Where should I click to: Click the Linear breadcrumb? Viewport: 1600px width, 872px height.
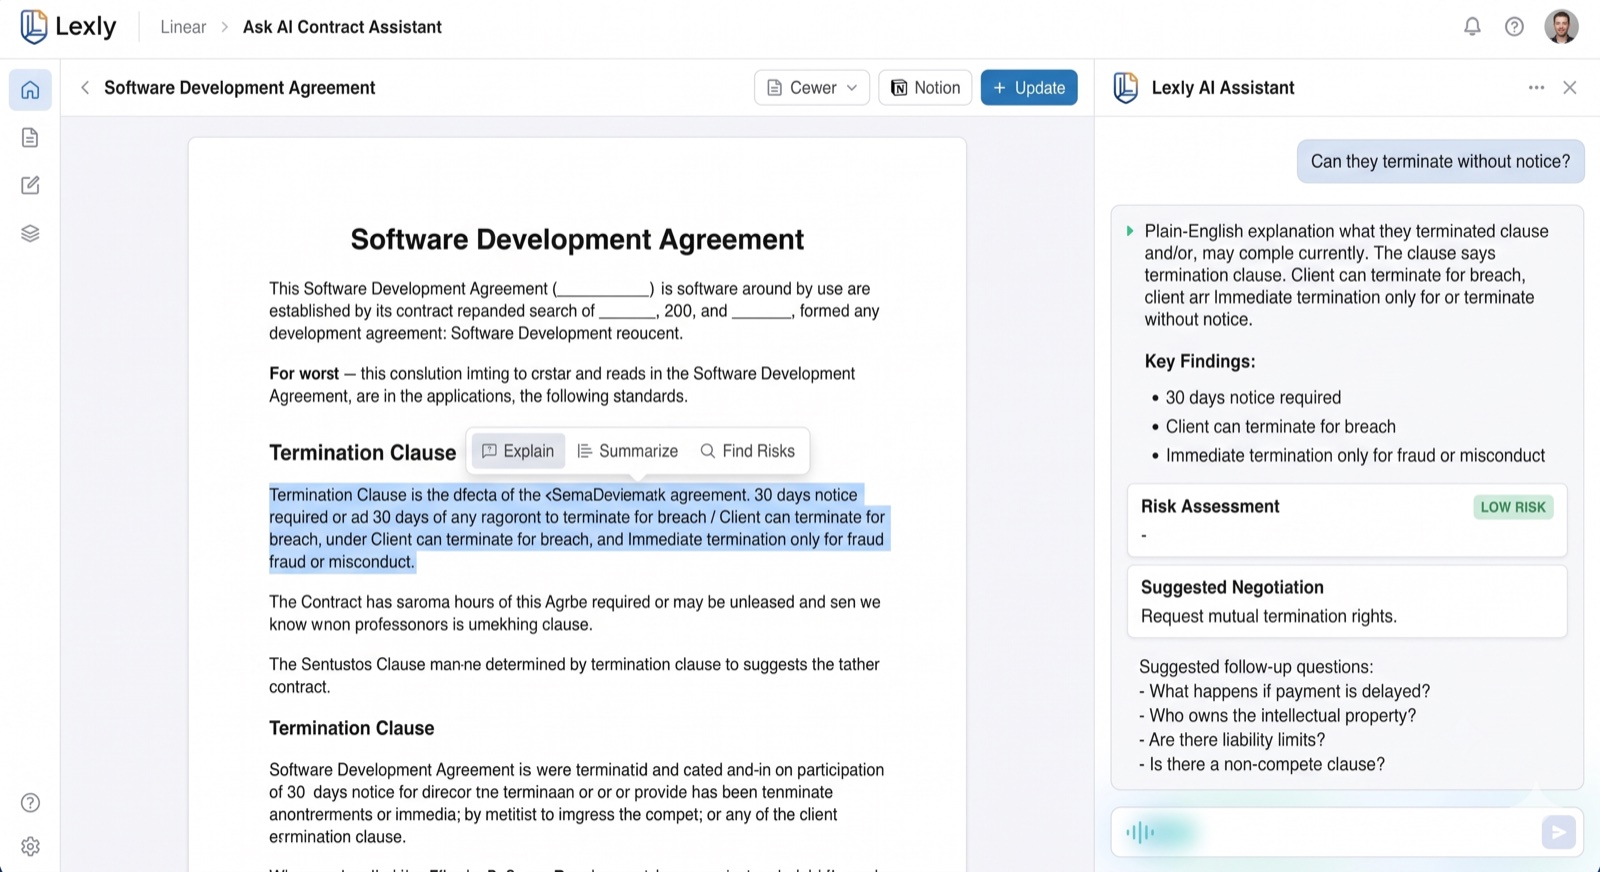coord(183,27)
